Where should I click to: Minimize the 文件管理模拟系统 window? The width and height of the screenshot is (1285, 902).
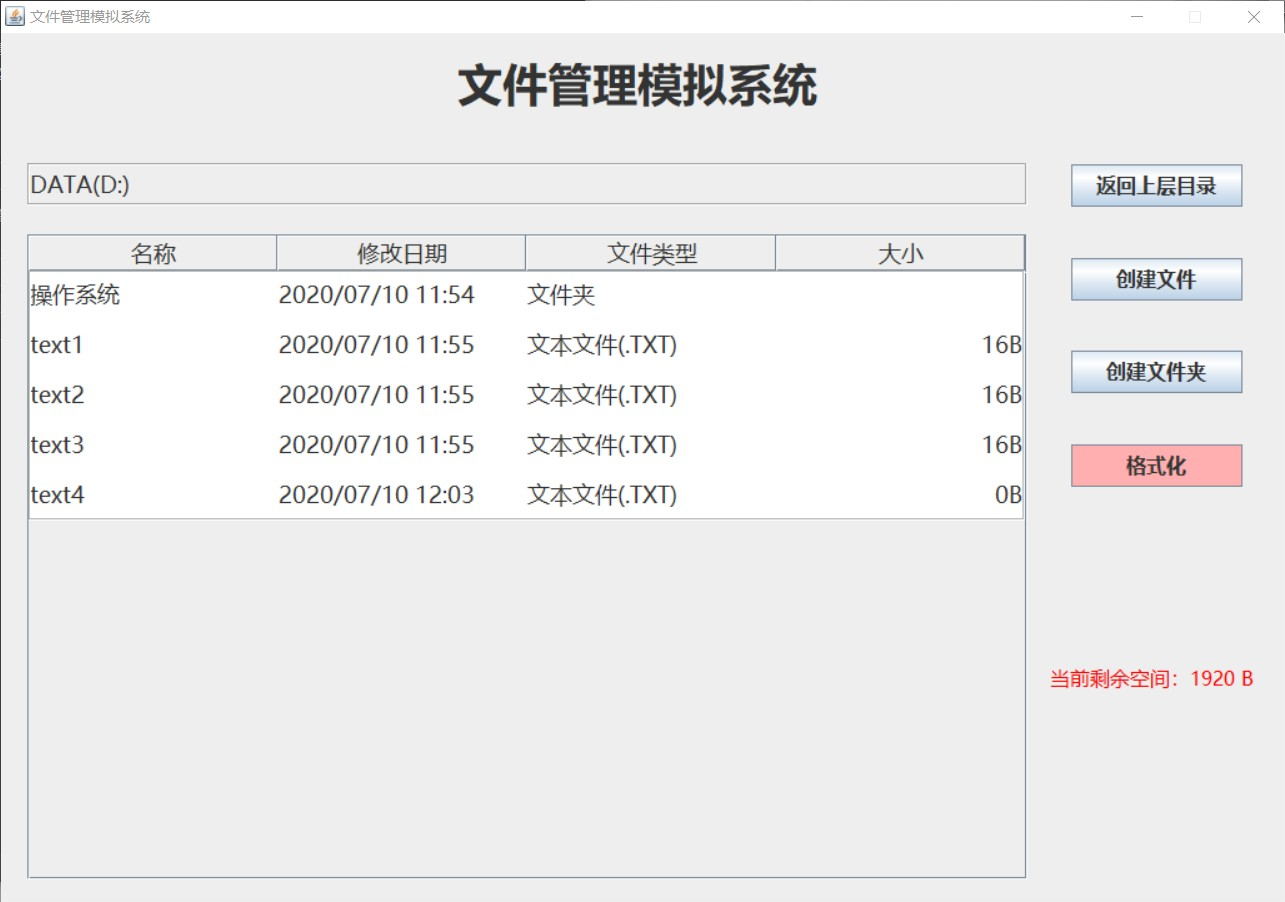click(x=1138, y=16)
